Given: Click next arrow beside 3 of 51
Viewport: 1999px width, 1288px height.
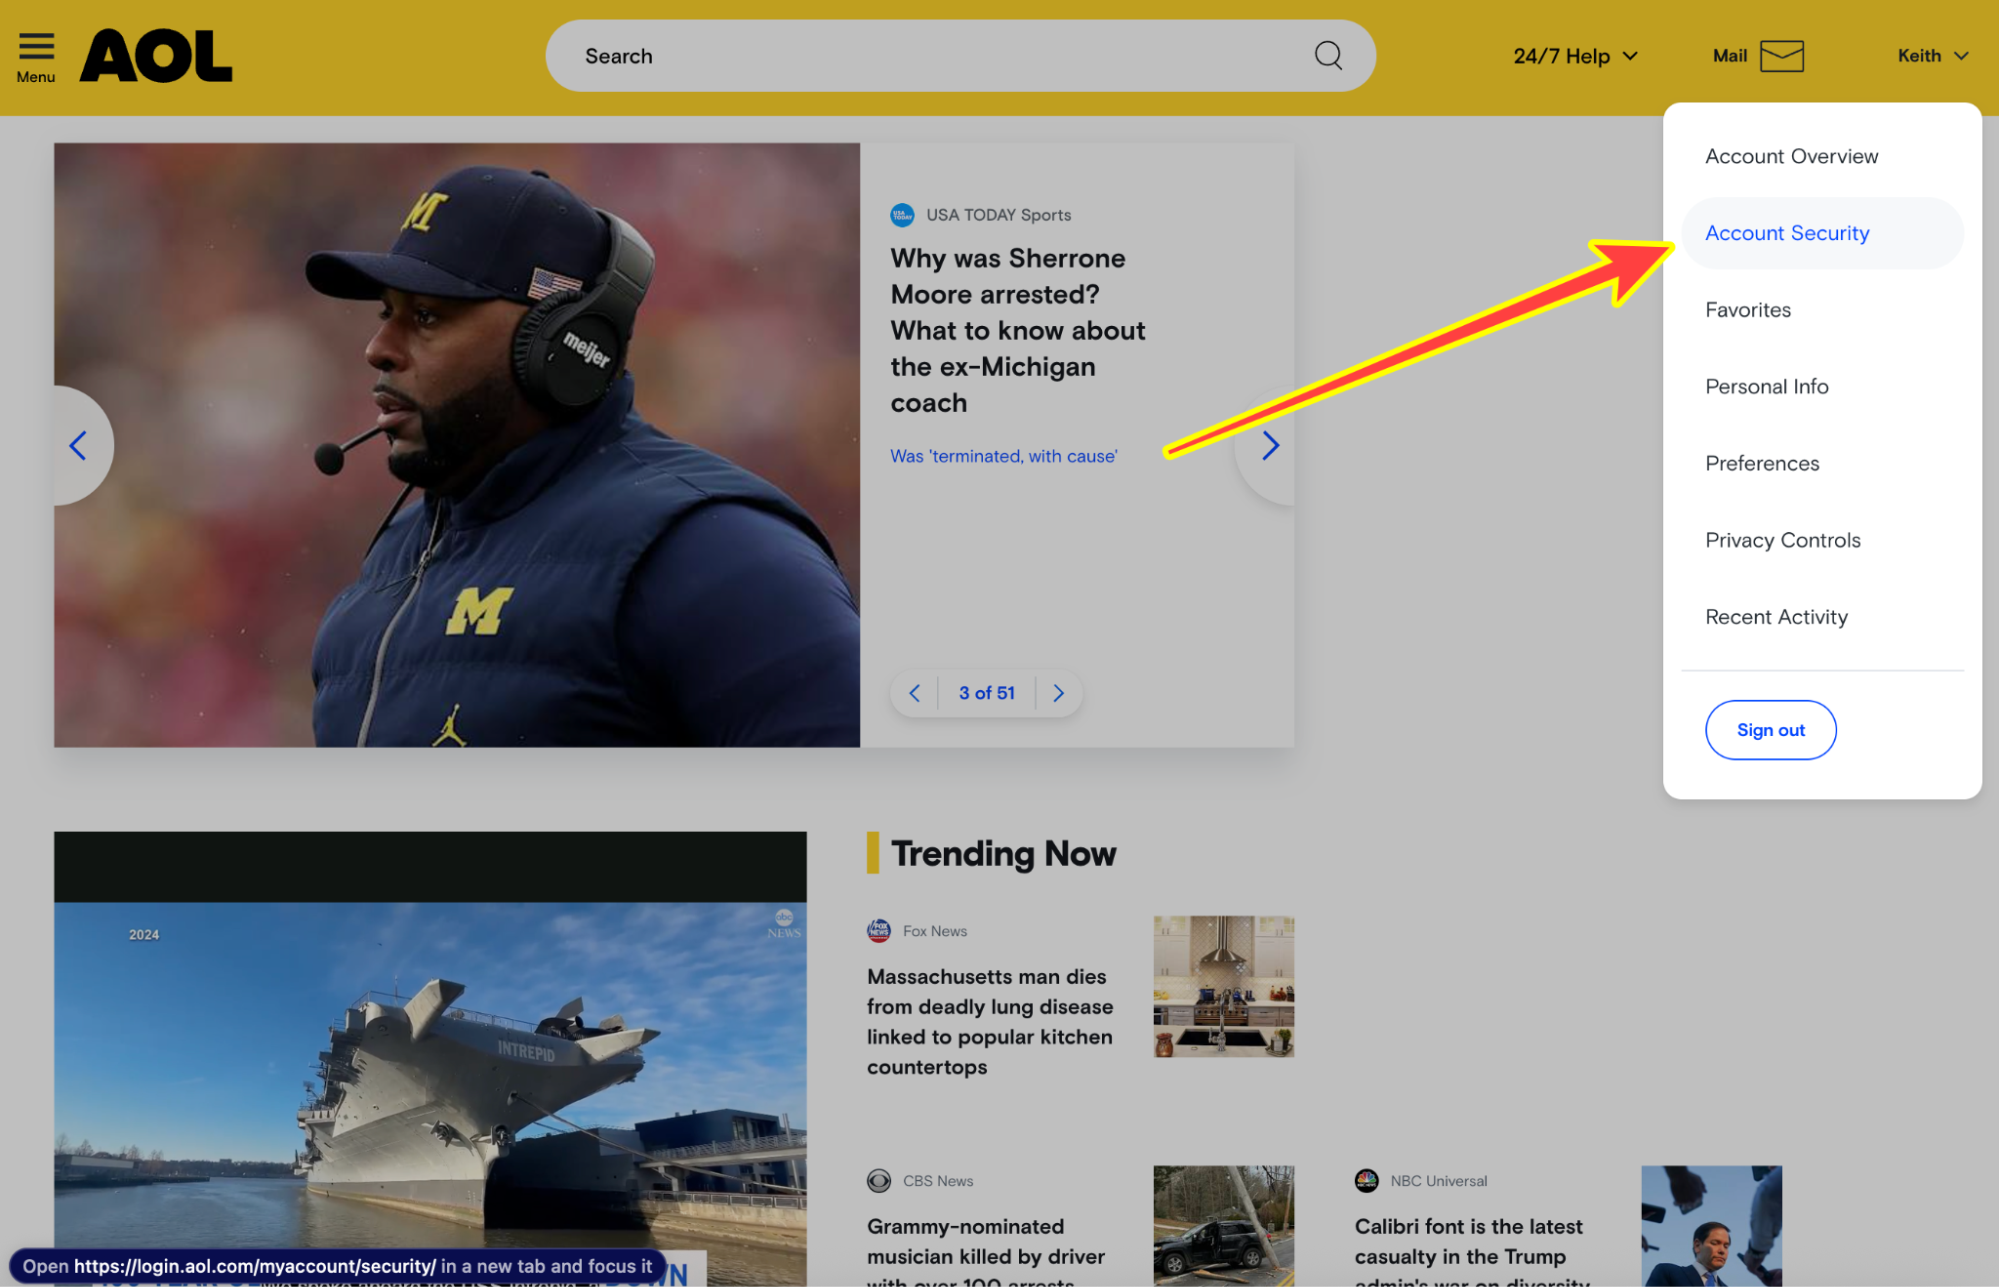Looking at the screenshot, I should tap(1058, 693).
